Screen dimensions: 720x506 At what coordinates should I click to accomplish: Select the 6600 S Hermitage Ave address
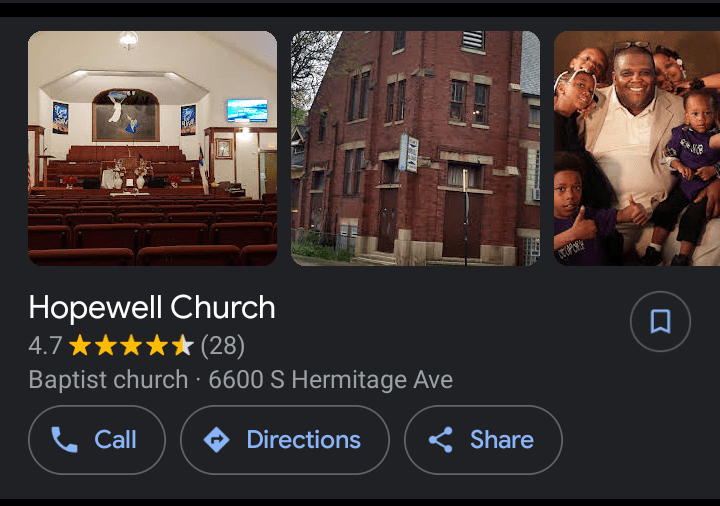331,380
